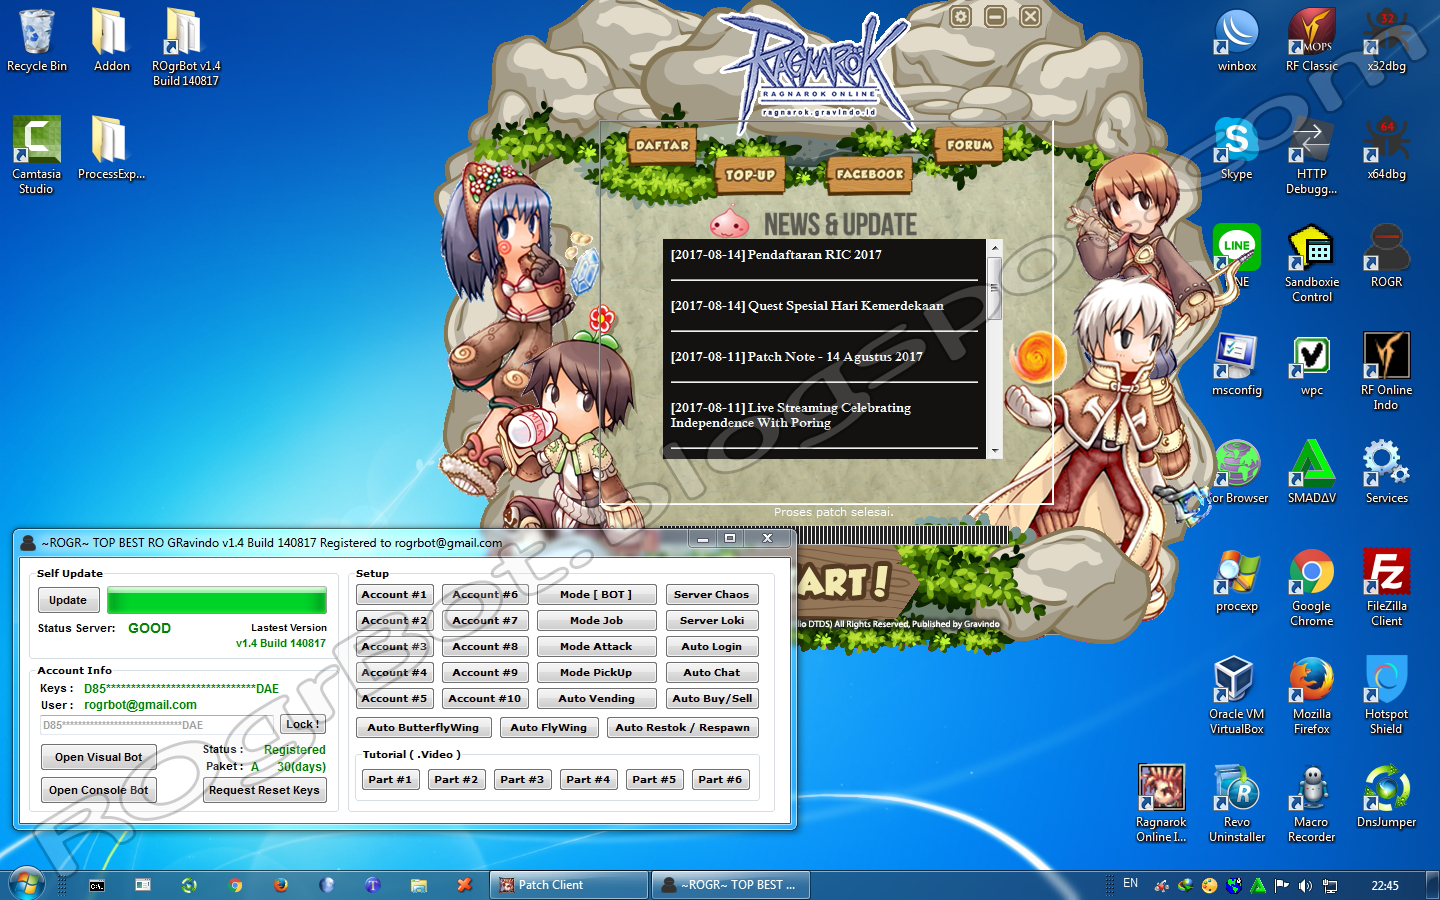1440x900 pixels.
Task: Launch Mozilla Firefox from desktop
Action: [1312, 695]
